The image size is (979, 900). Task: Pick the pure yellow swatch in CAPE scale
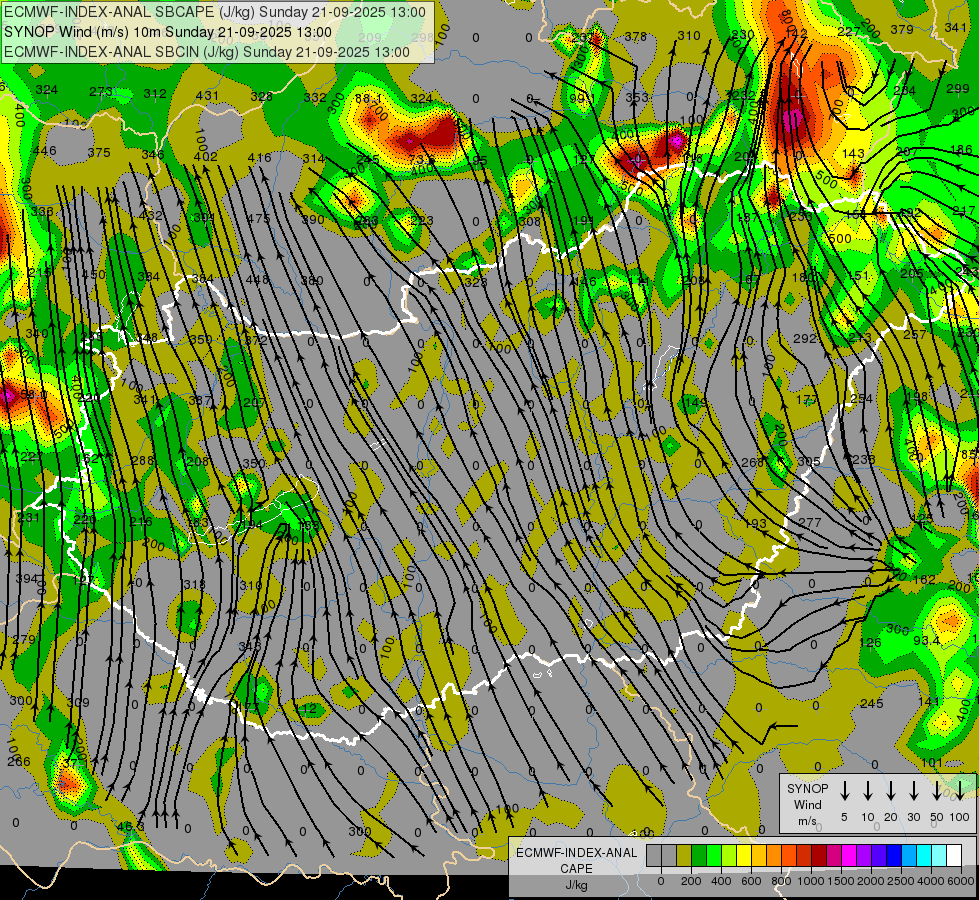click(744, 856)
